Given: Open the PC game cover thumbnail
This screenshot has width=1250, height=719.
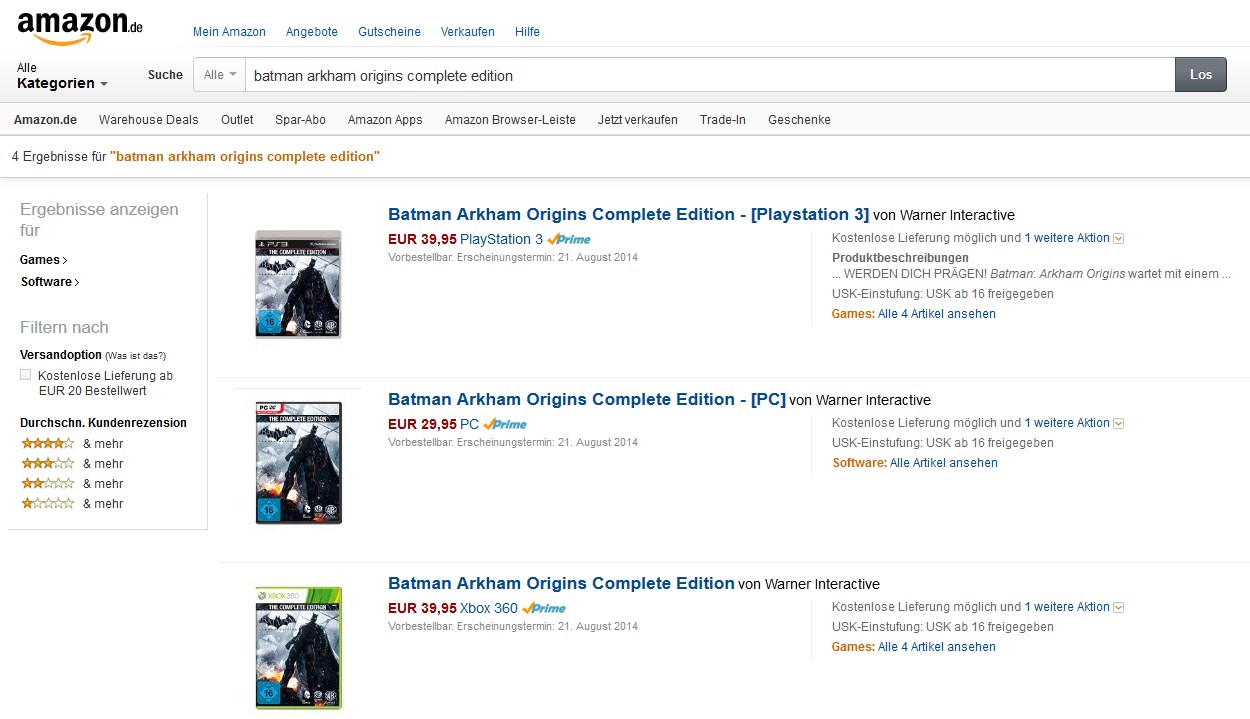Looking at the screenshot, I should click(x=298, y=463).
